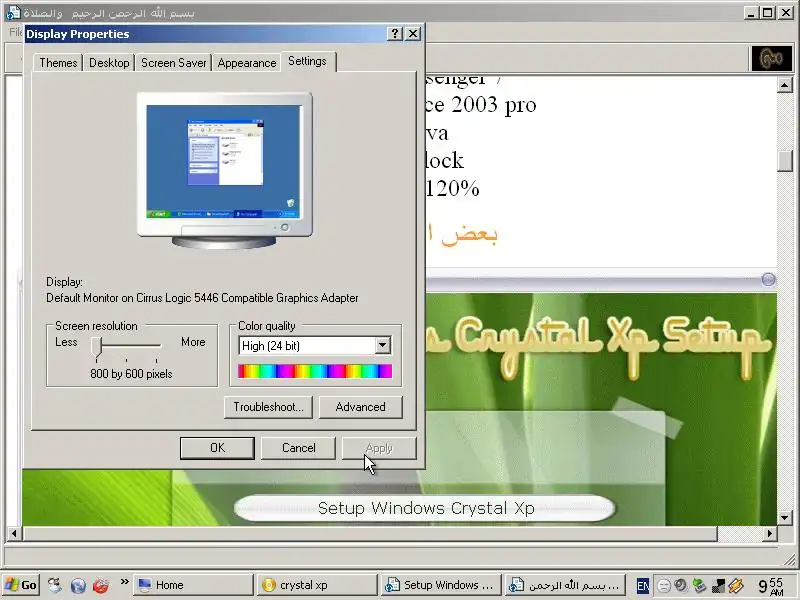Click the round face tray icon
Screen dimensions: 800x600
click(x=663, y=586)
